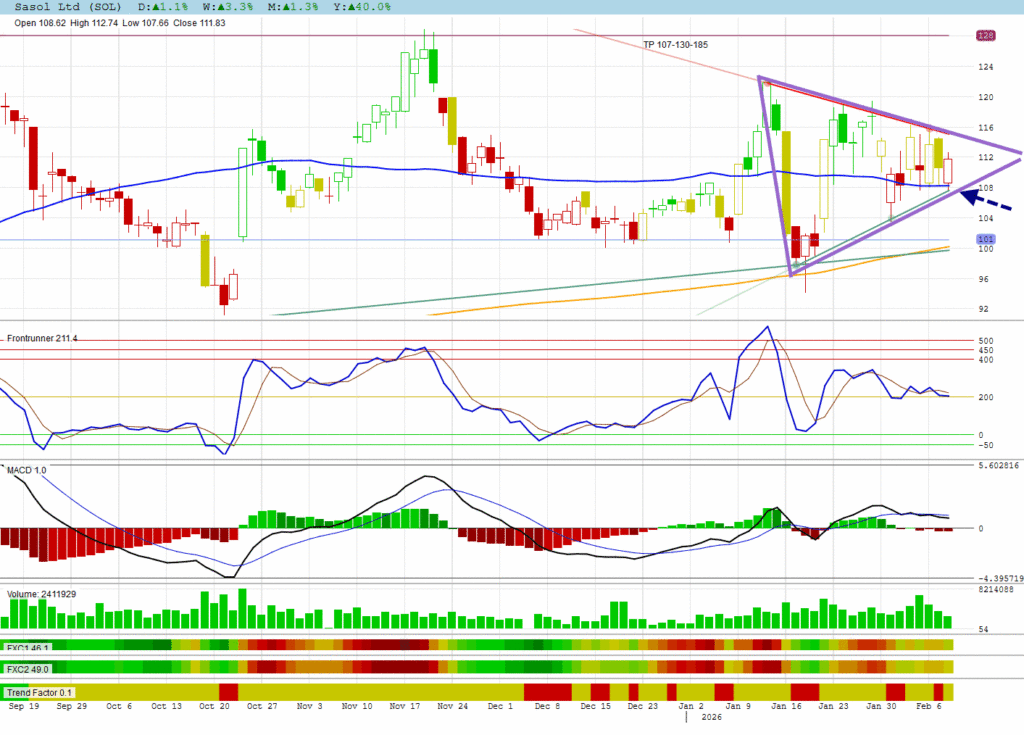Click the 101 price level tag
Viewport: 1024px width, 735px height.
point(984,240)
